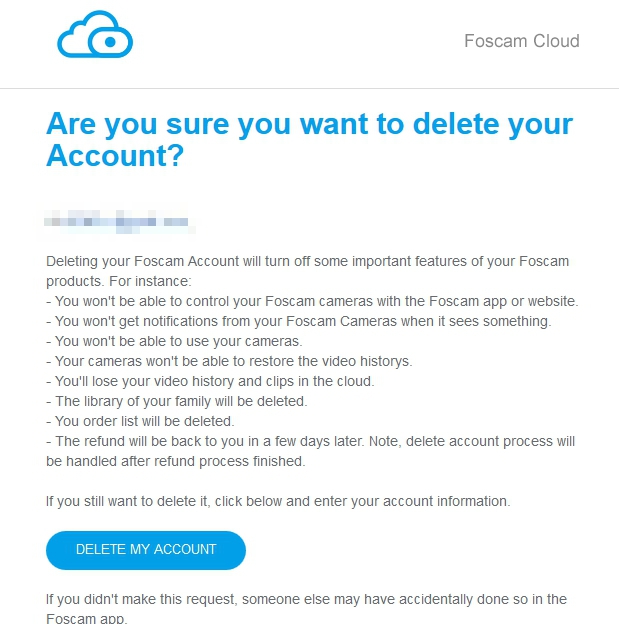Click the 'order list will be deleted' line
This screenshot has width=619, height=624.
(140, 421)
